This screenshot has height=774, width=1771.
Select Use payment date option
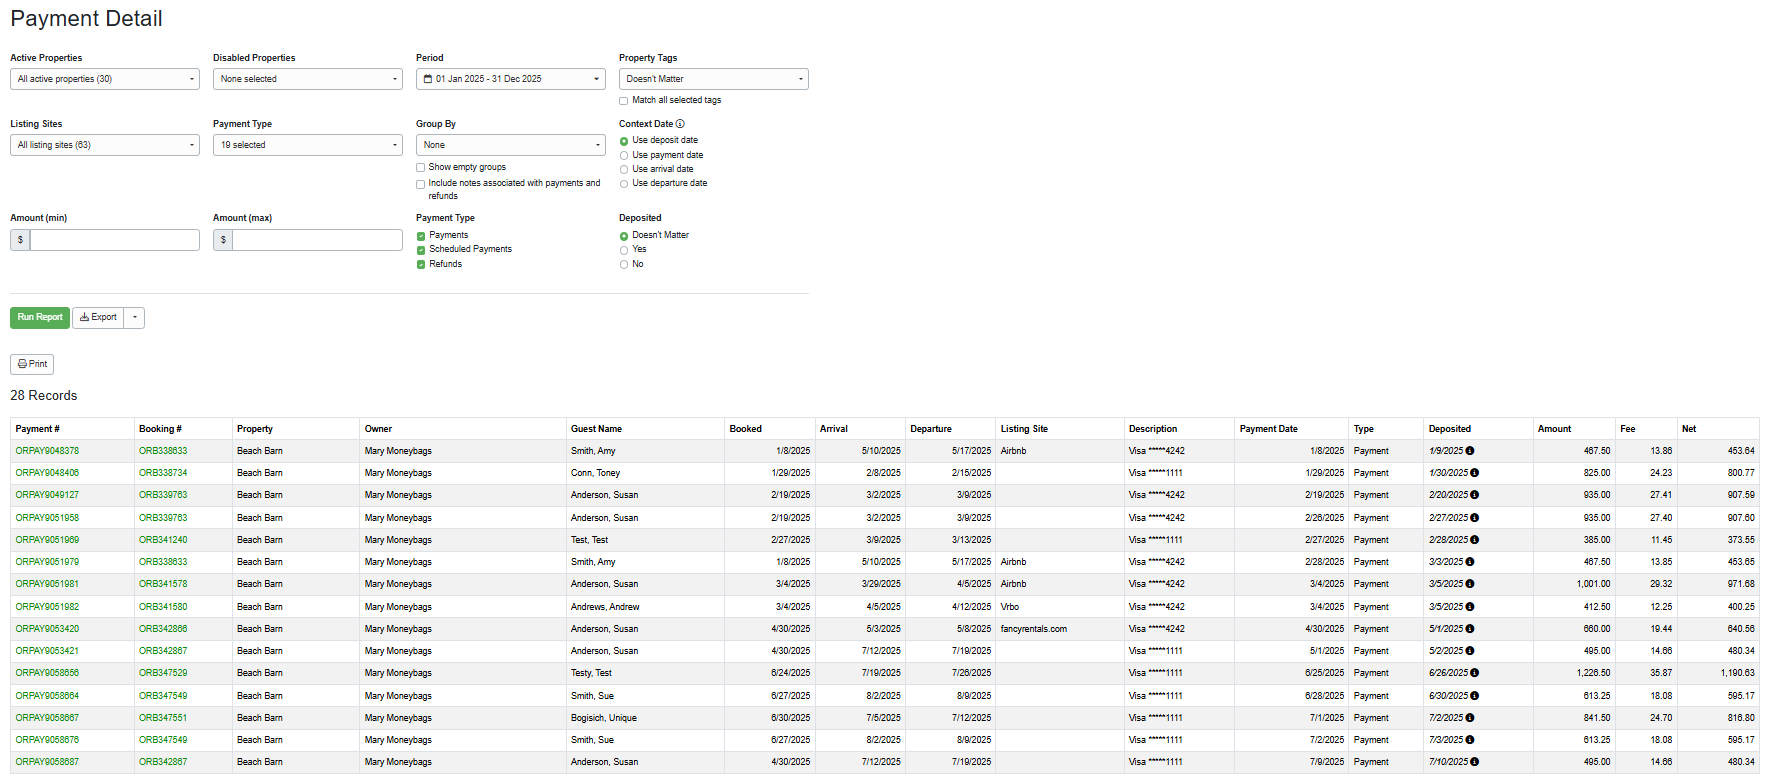click(x=624, y=156)
